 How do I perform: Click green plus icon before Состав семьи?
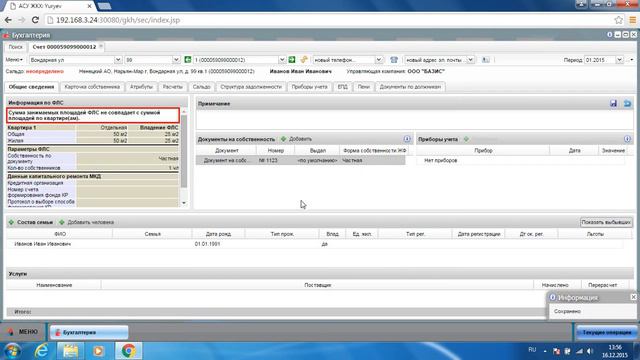point(11,222)
